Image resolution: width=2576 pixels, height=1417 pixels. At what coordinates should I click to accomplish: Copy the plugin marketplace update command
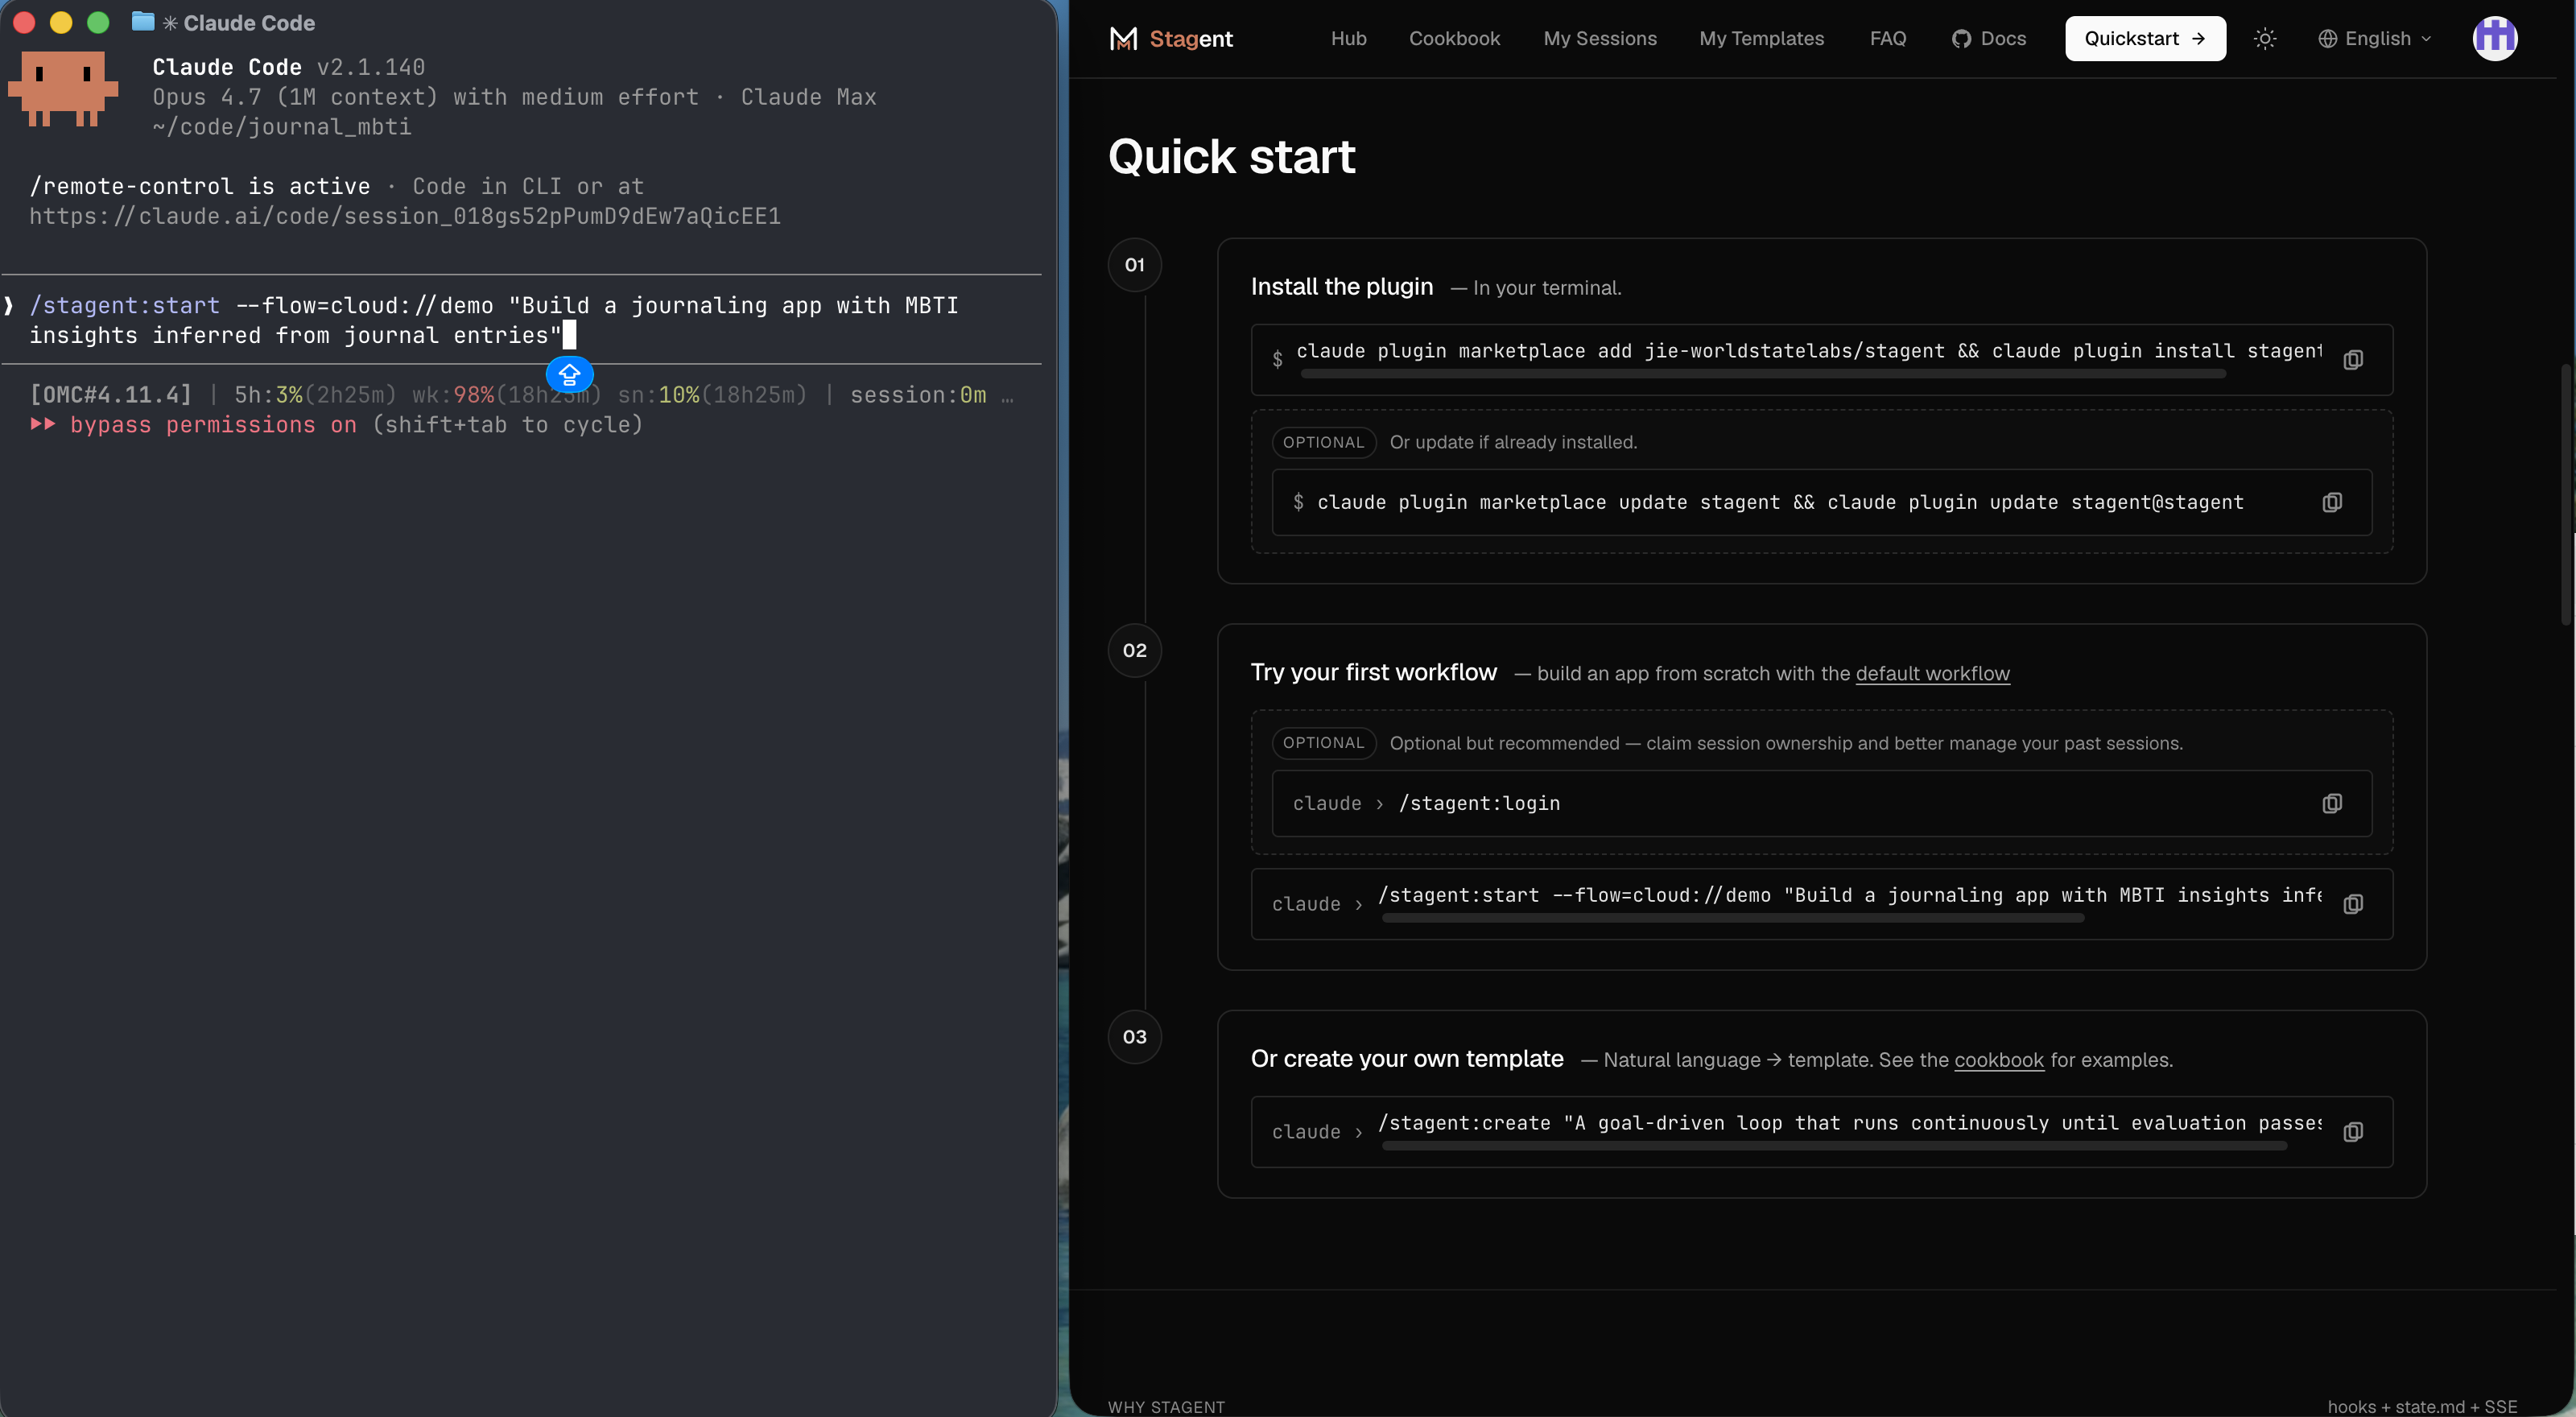(2332, 502)
